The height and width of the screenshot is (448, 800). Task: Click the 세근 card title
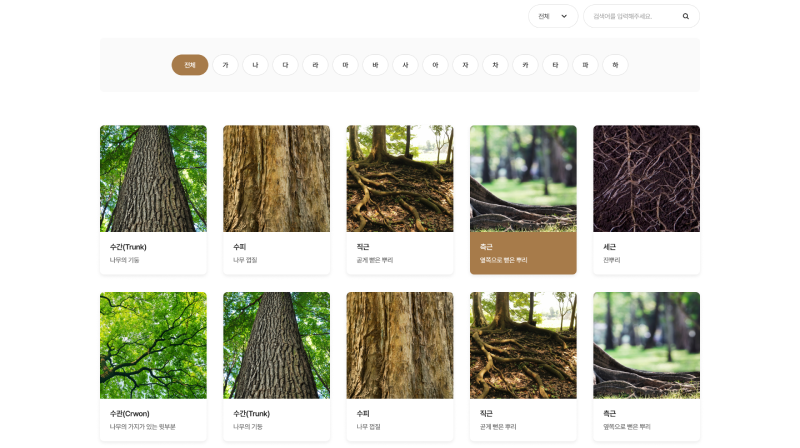click(x=610, y=246)
